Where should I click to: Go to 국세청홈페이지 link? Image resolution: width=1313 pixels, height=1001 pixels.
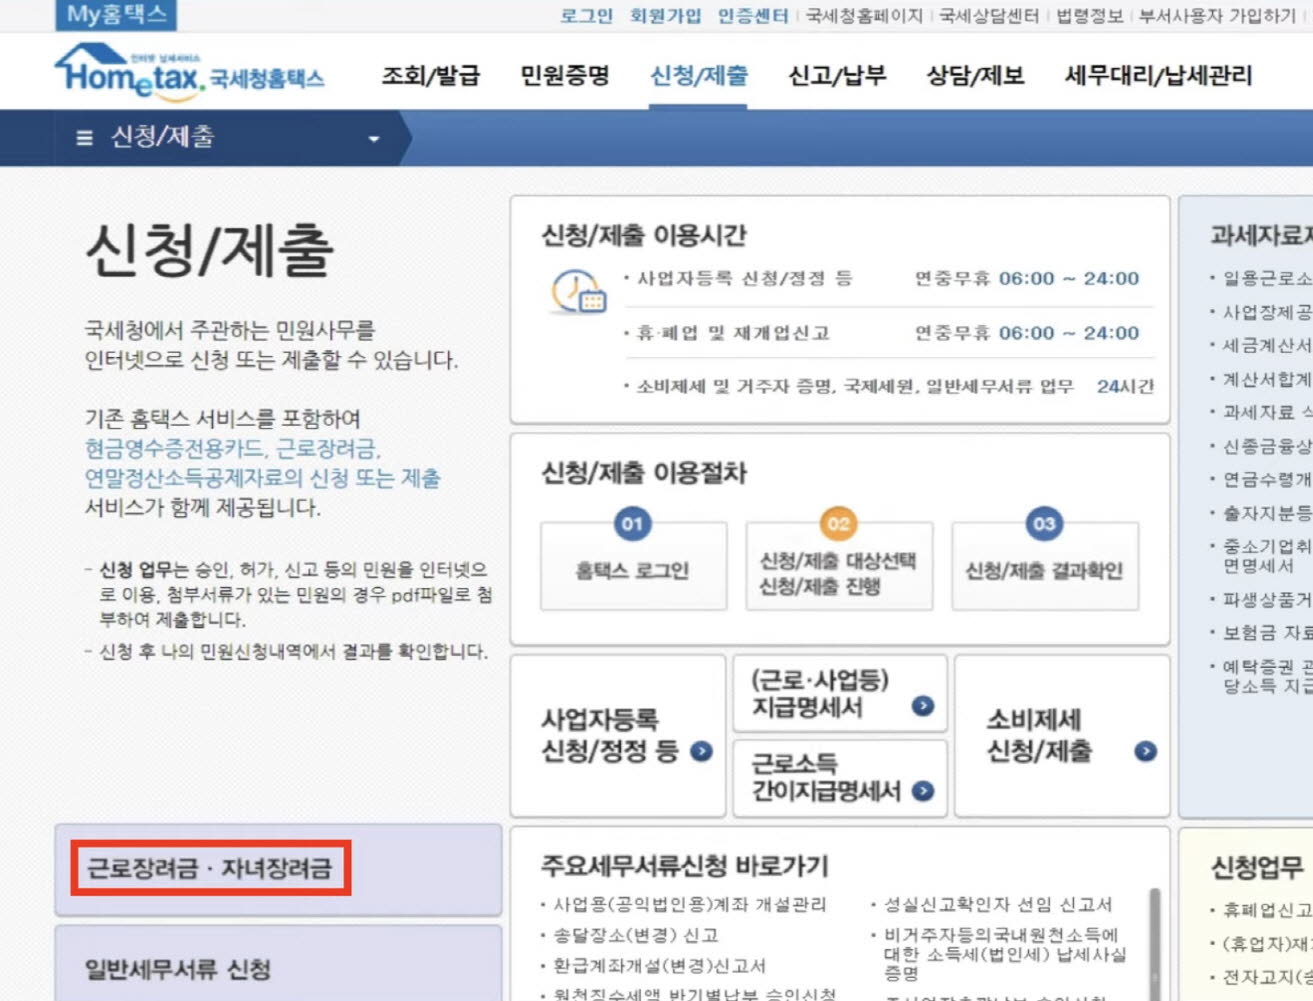[864, 16]
